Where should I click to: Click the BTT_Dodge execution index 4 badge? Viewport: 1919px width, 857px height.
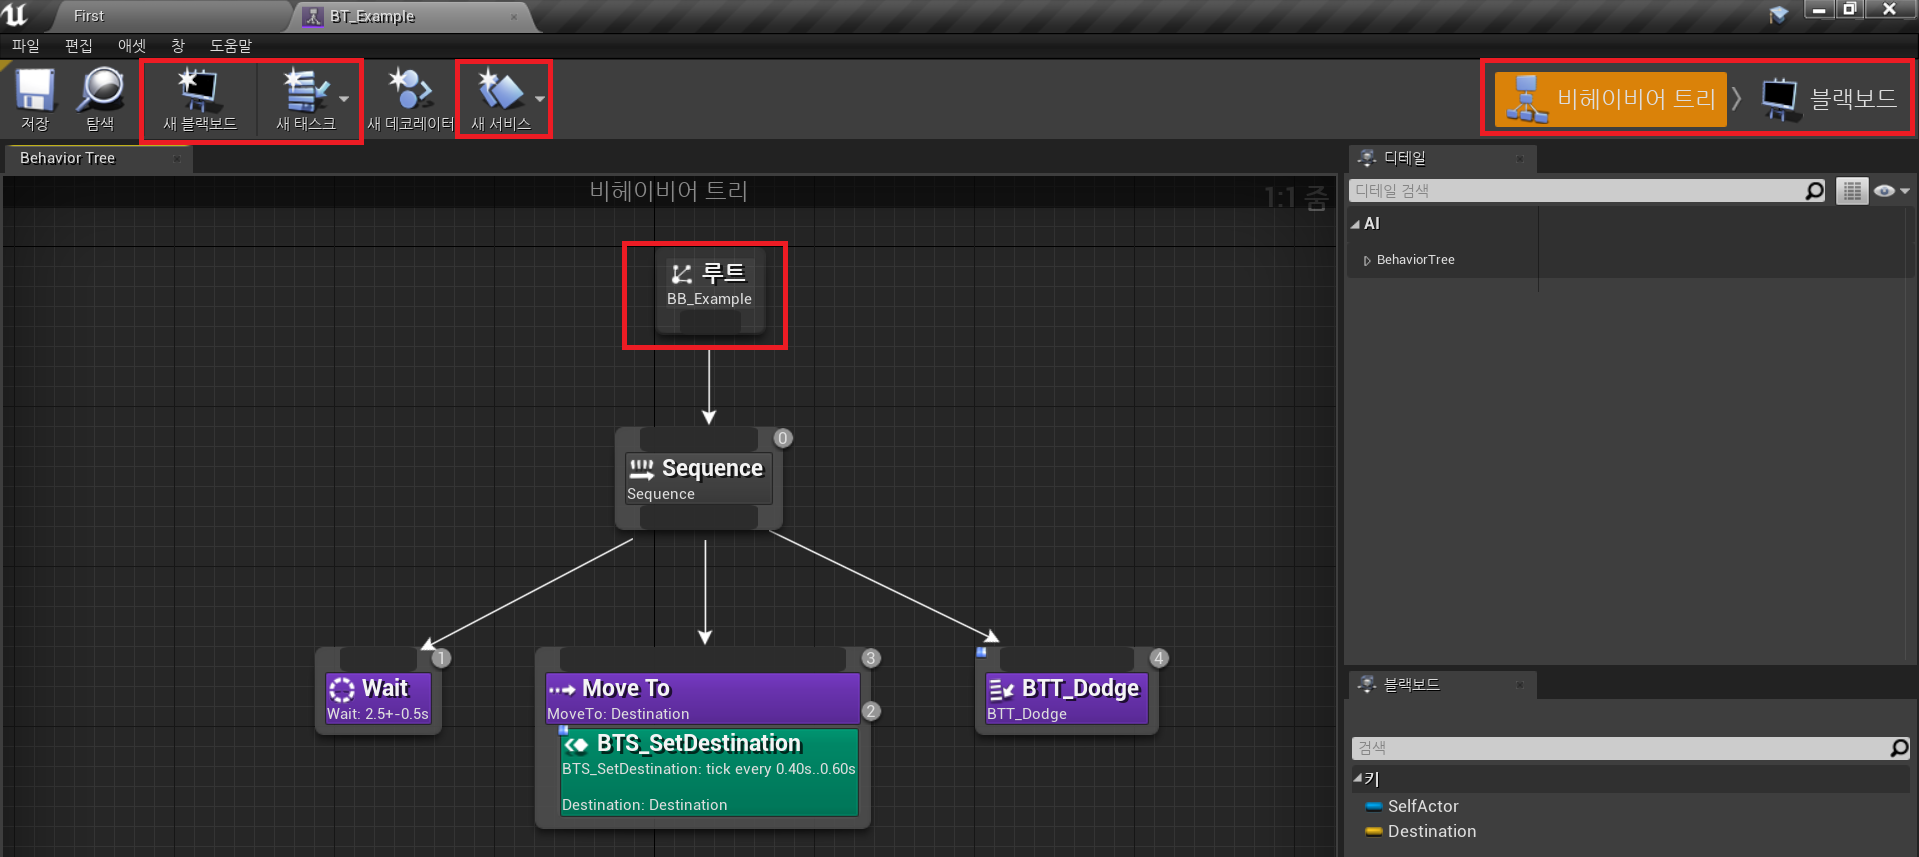1158,658
